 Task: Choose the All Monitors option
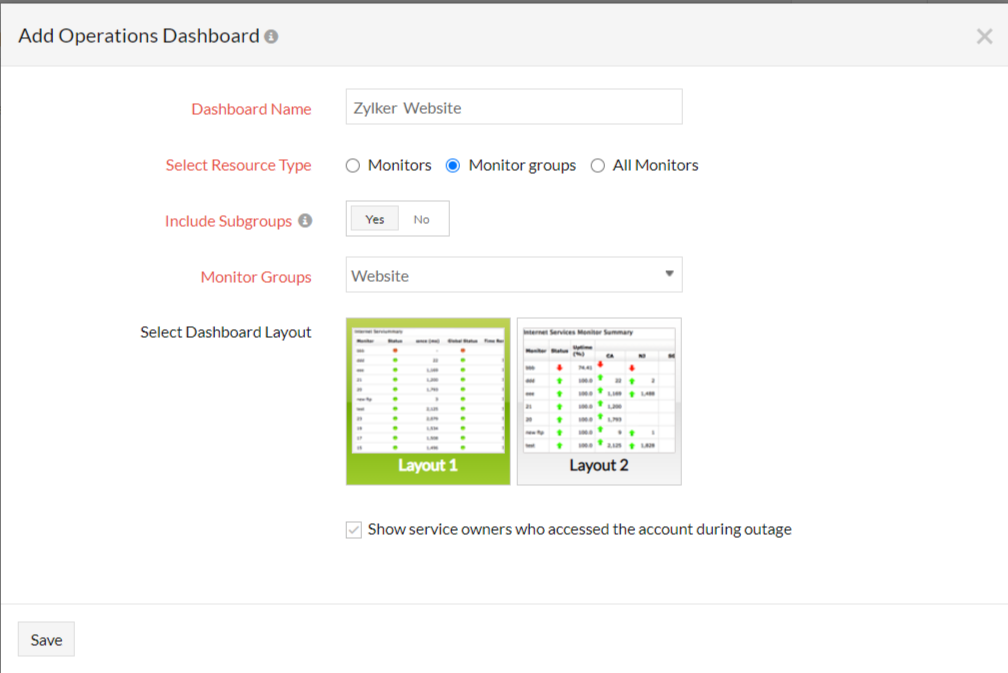596,164
